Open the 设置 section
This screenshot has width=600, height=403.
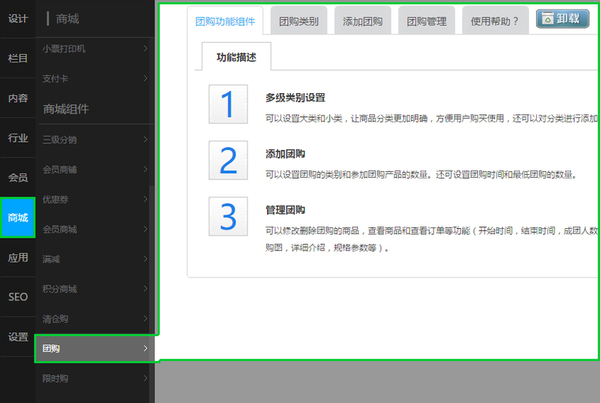pyautogui.click(x=18, y=337)
